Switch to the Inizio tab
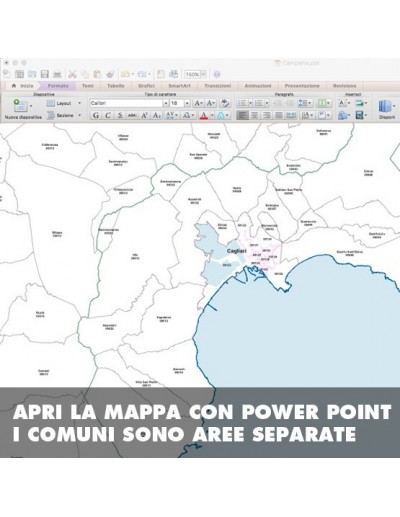The width and height of the screenshot is (400, 517). [23, 86]
